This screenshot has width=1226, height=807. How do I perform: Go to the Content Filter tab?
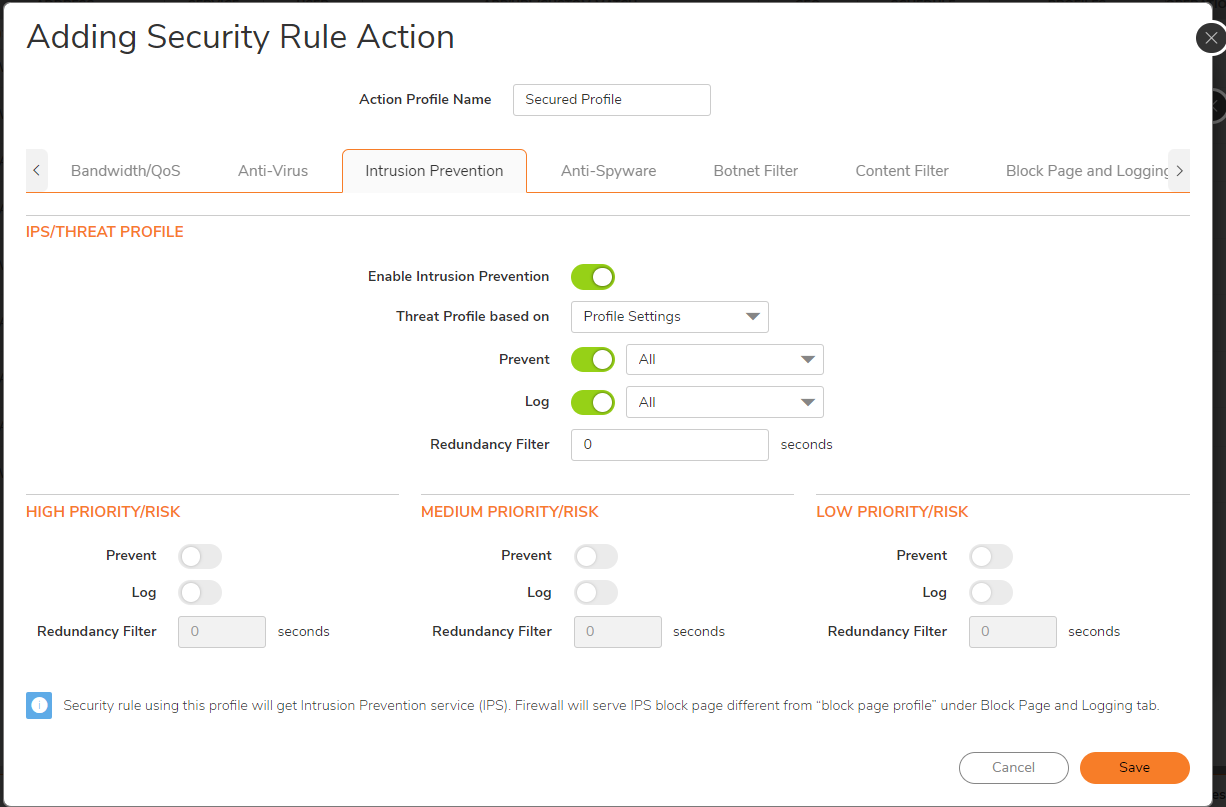(x=901, y=171)
